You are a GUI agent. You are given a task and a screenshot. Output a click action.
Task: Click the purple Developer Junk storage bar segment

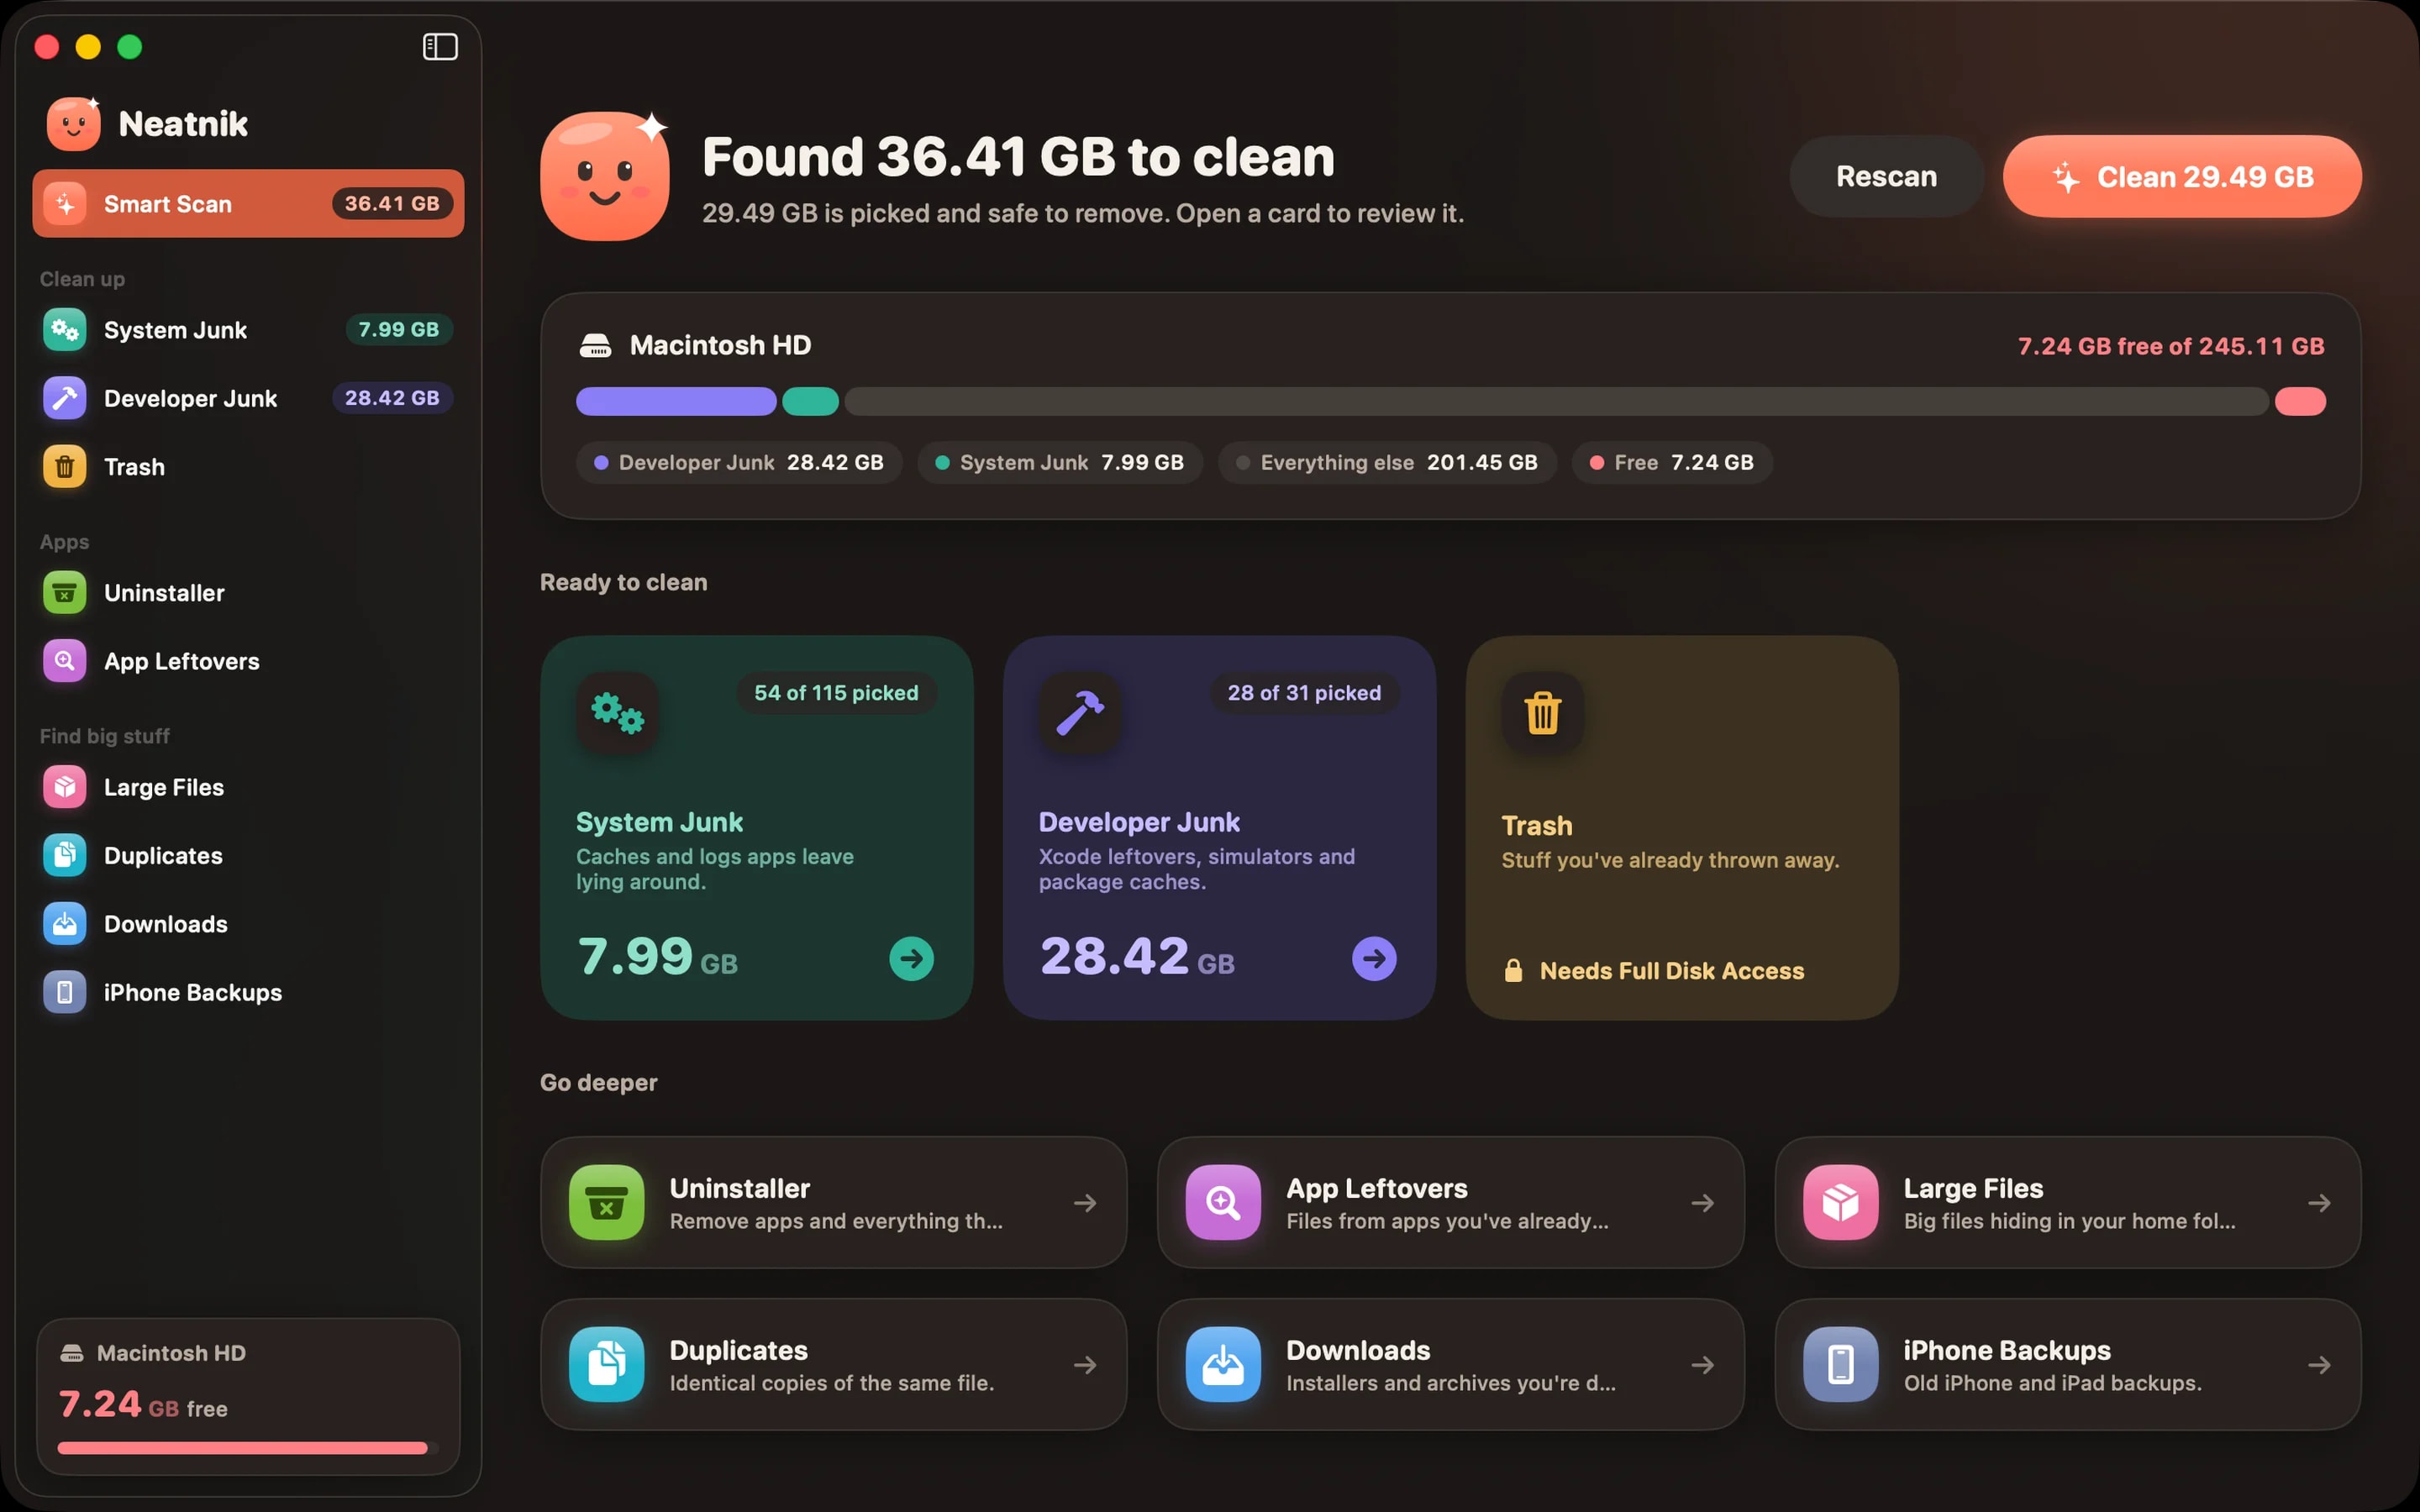(676, 401)
